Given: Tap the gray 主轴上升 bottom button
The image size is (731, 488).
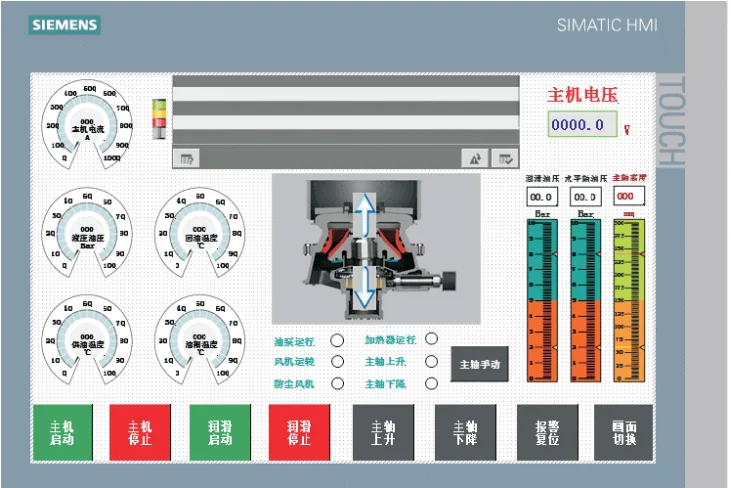Looking at the screenshot, I should (383, 433).
